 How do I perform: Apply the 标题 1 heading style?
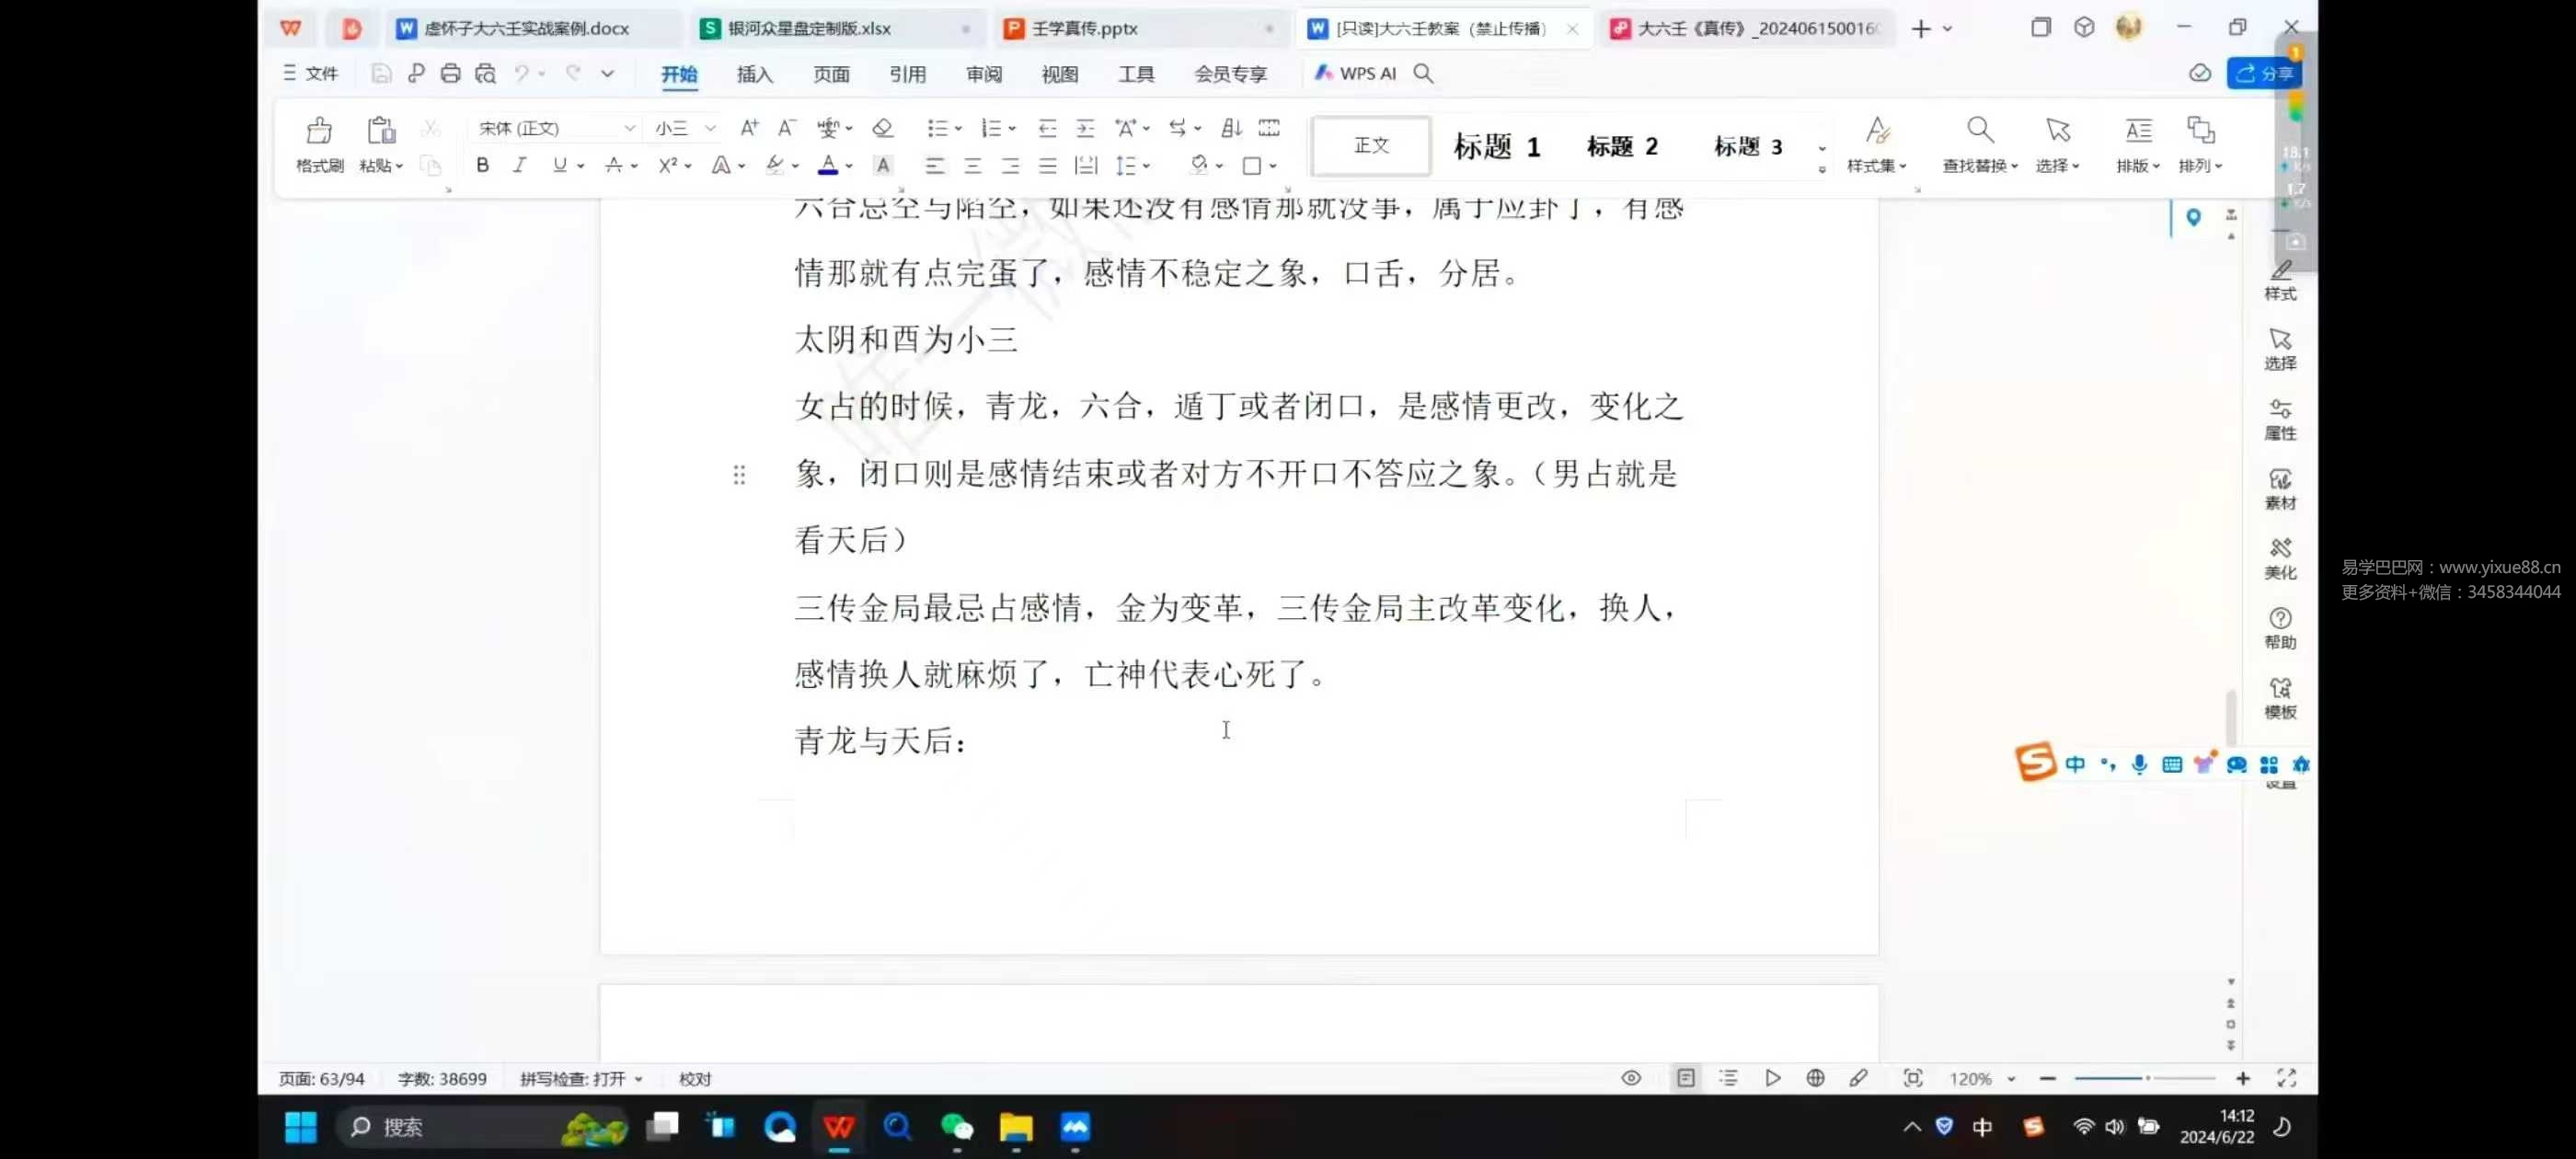(x=1496, y=147)
